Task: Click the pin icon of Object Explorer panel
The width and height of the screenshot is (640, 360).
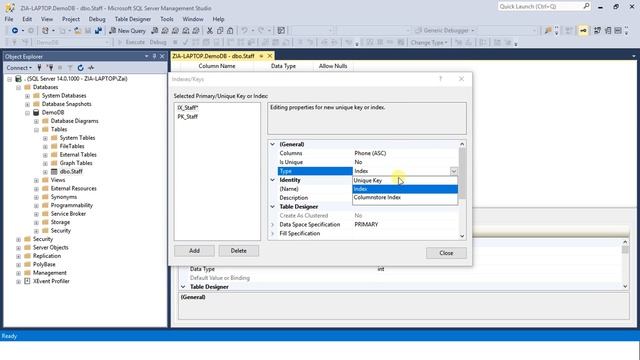Action: (154, 56)
